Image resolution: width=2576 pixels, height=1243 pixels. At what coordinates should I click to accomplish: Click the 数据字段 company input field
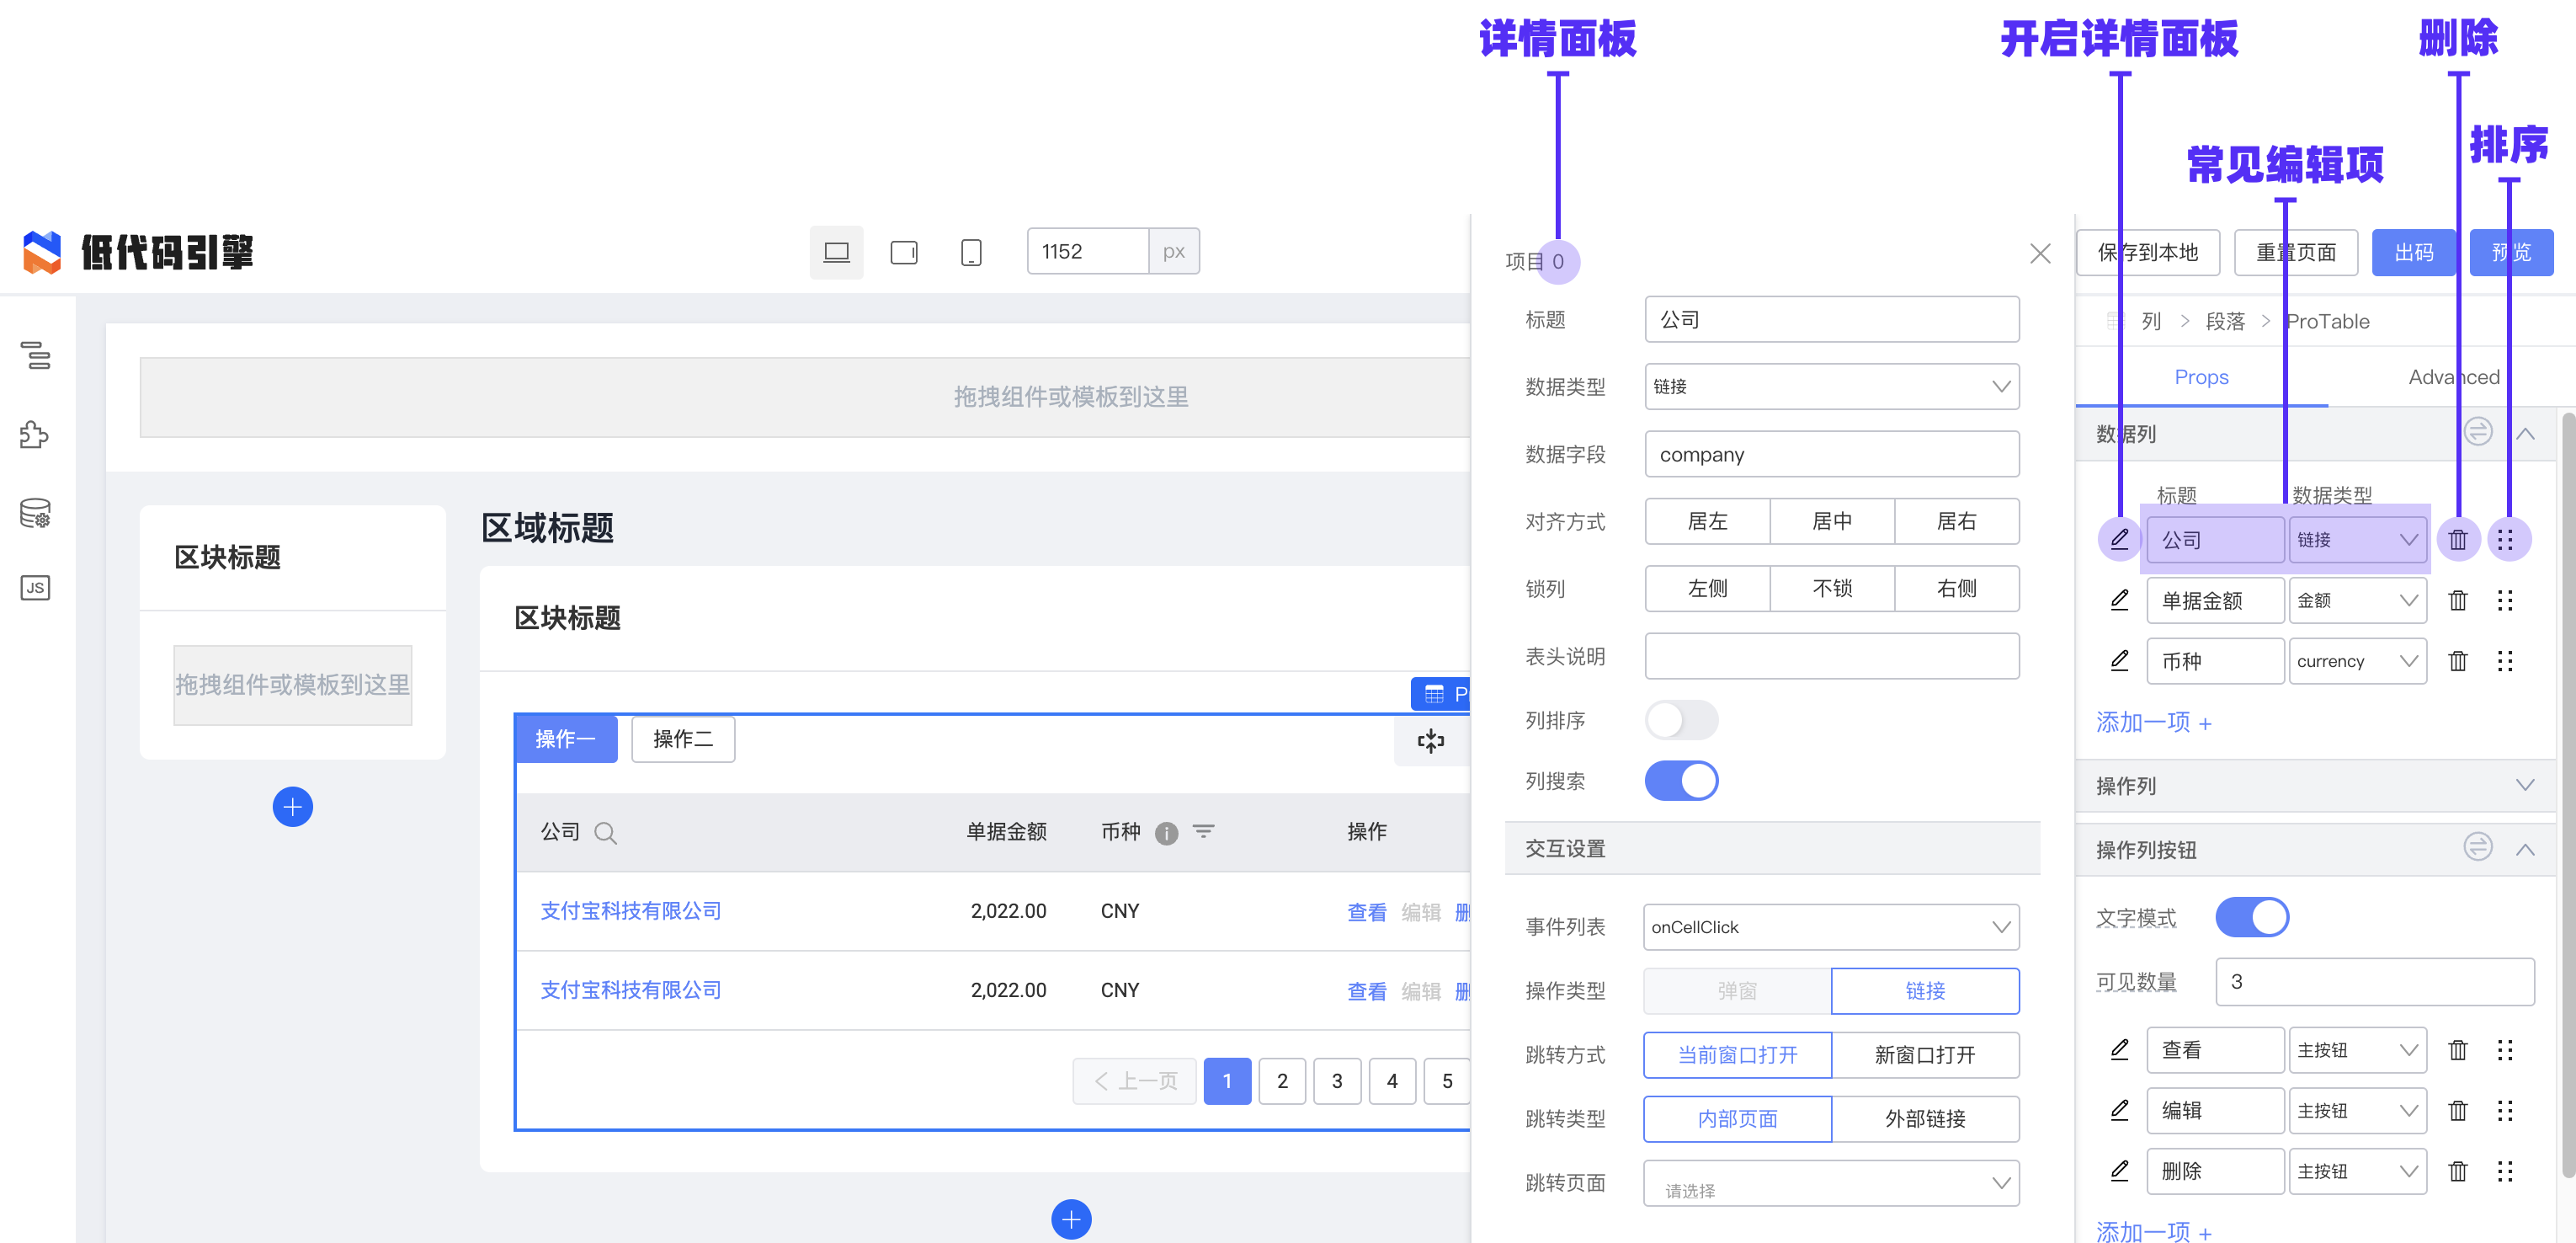pos(1831,455)
